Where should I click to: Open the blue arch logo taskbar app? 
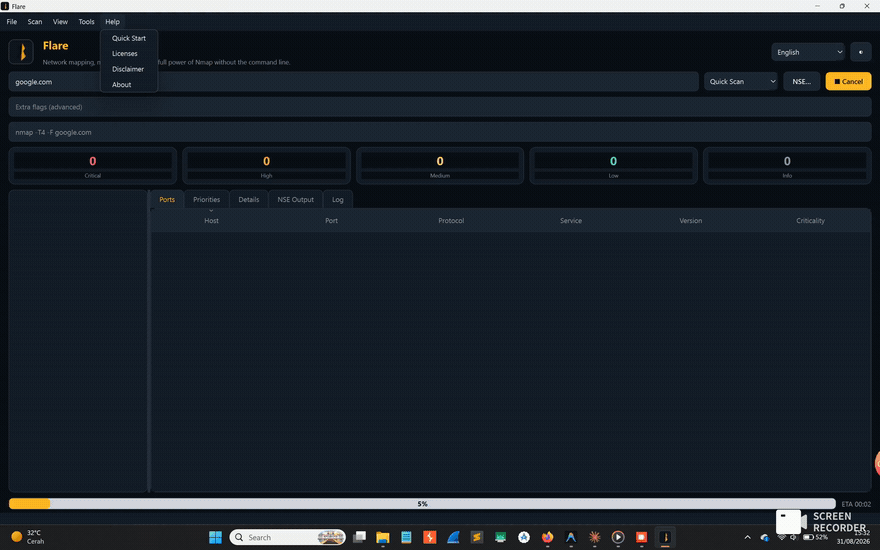571,537
